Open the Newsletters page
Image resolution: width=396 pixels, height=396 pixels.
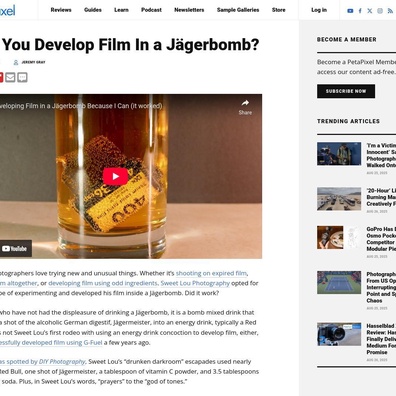point(189,10)
